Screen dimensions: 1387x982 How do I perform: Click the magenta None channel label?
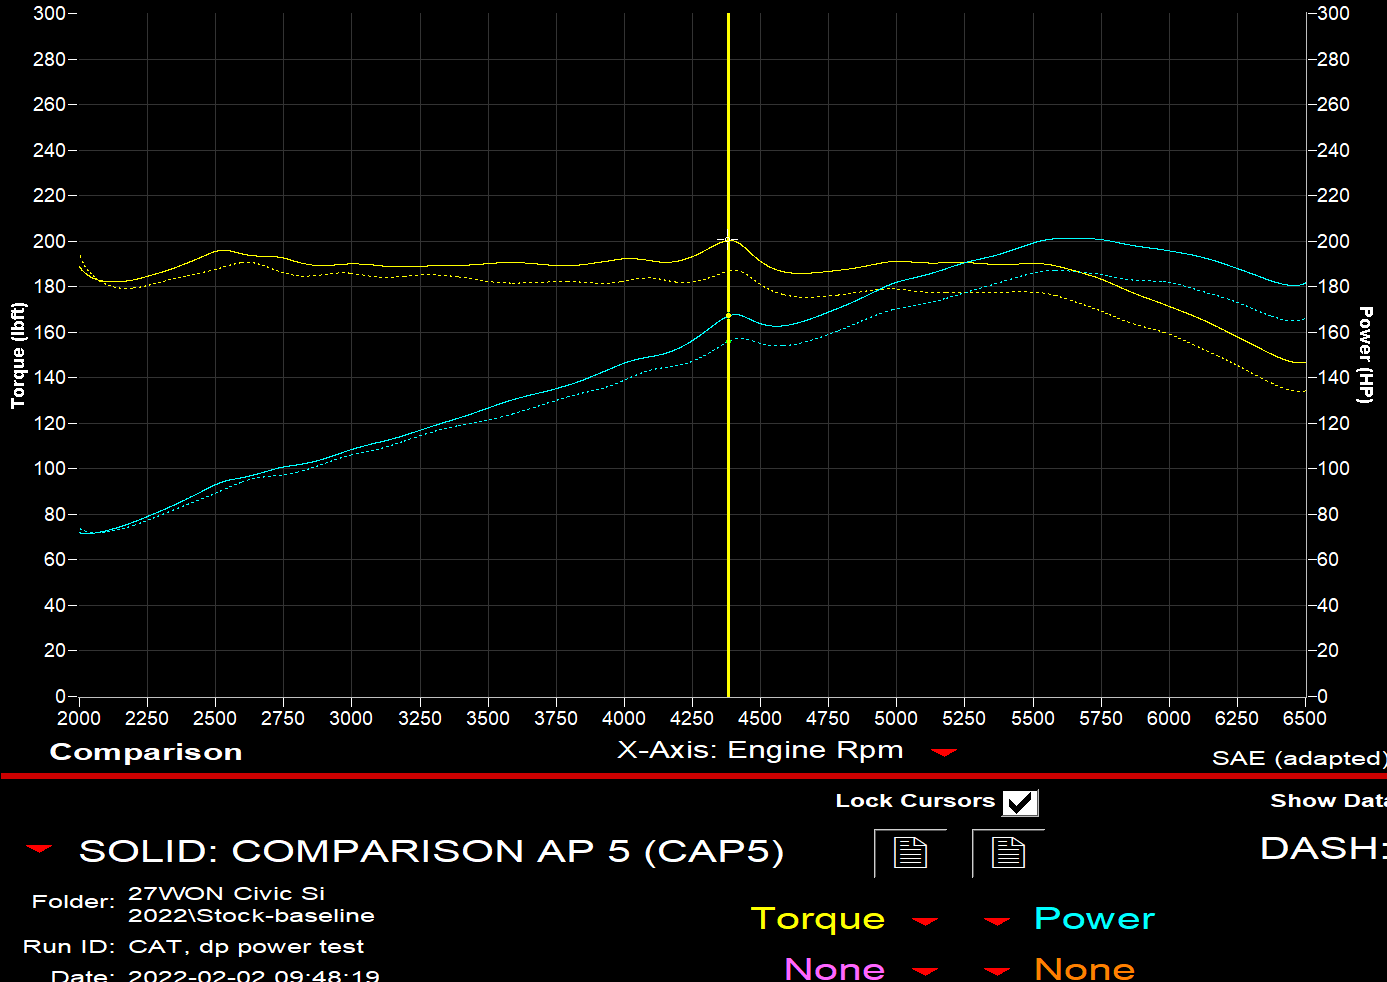click(835, 968)
